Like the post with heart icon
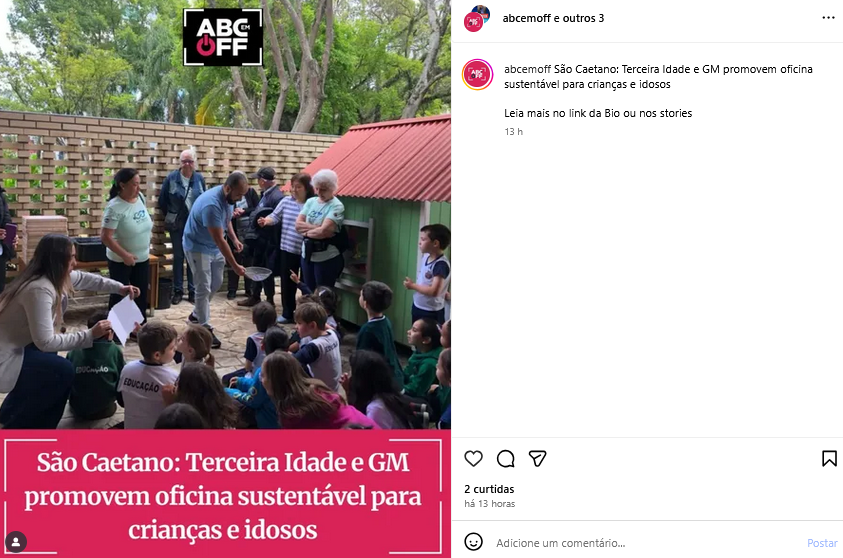Image resolution: width=843 pixels, height=558 pixels. (x=473, y=459)
